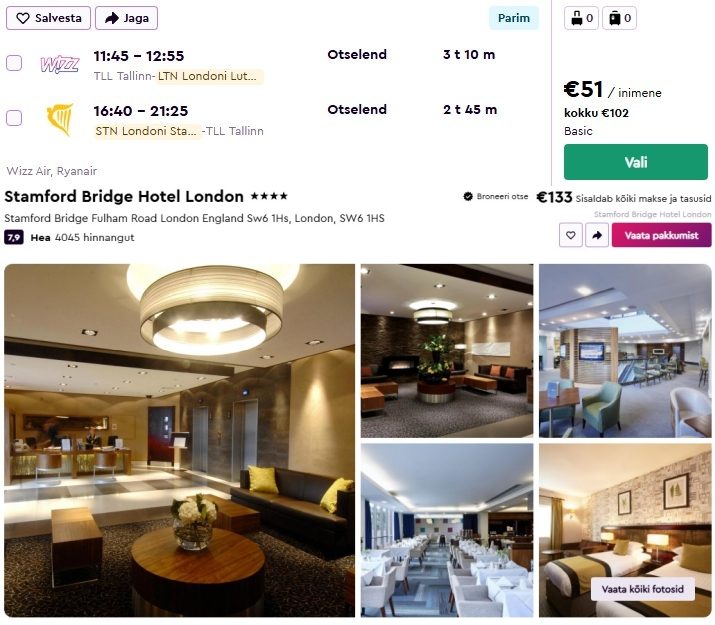Image resolution: width=715 pixels, height=625 pixels.
Task: Click the hotel share arrow icon
Action: (597, 235)
